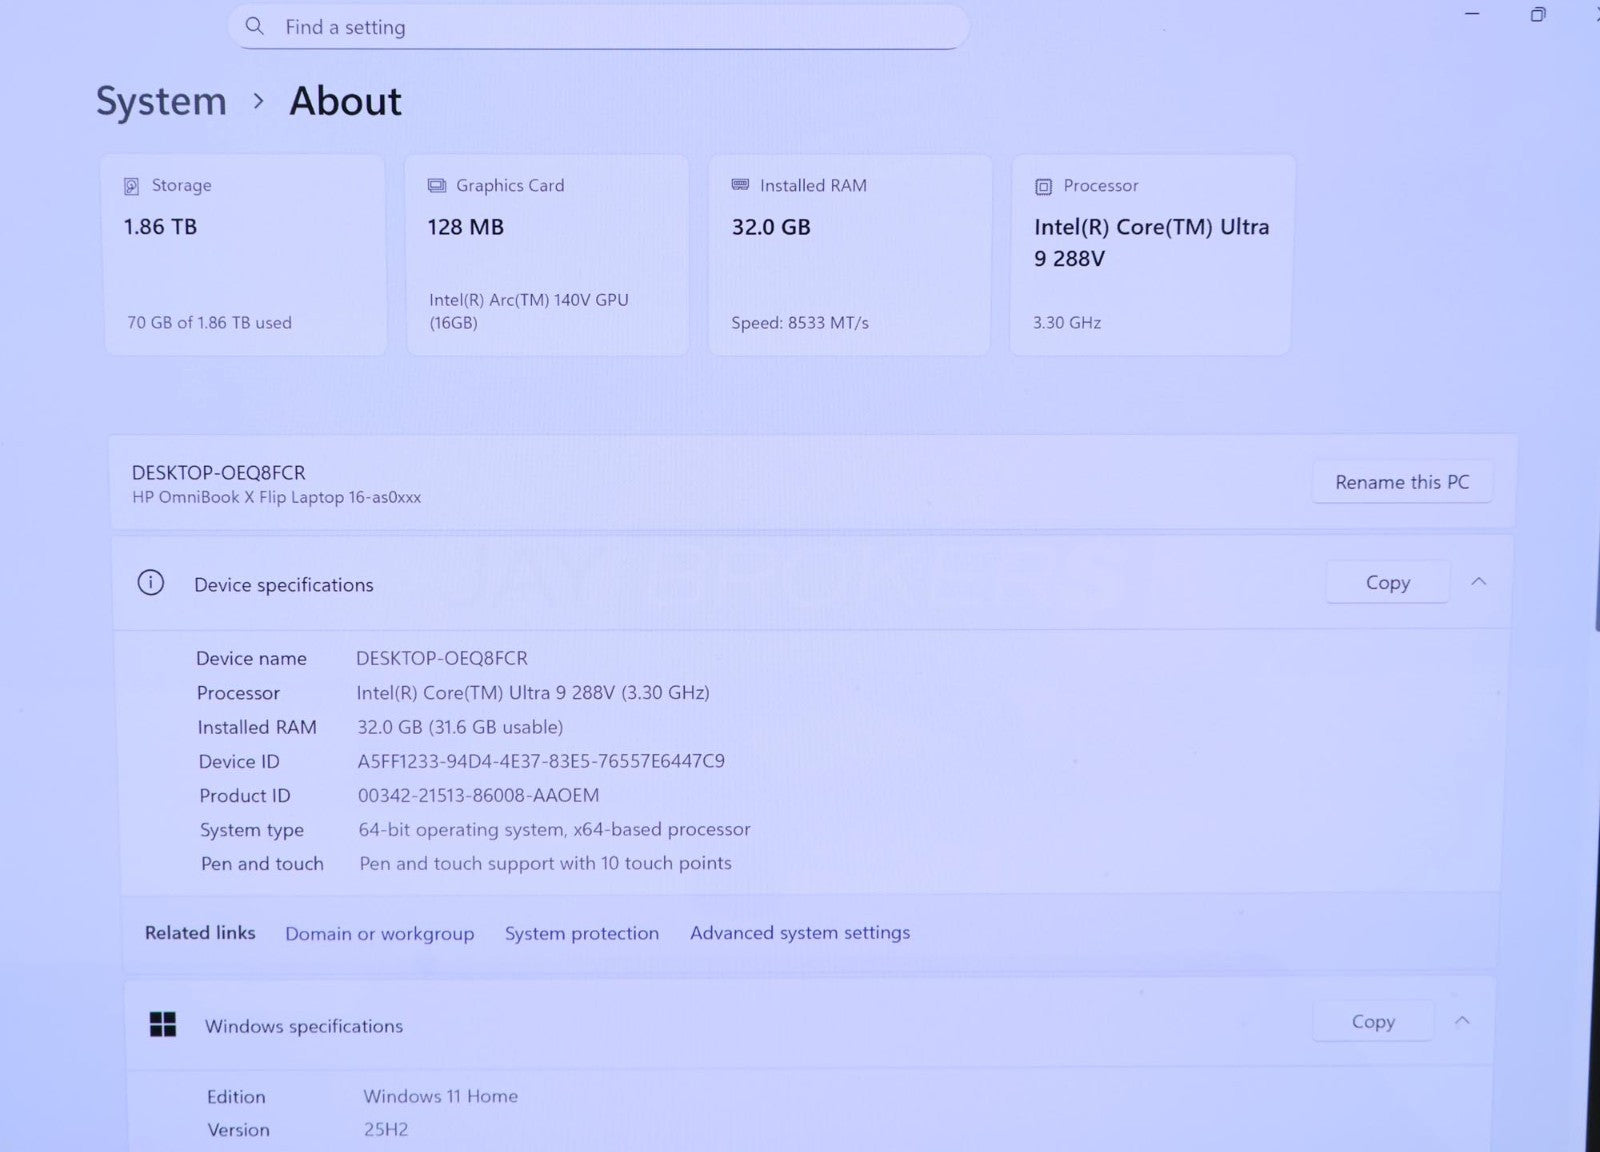
Task: Open System protection link
Action: pyautogui.click(x=581, y=933)
